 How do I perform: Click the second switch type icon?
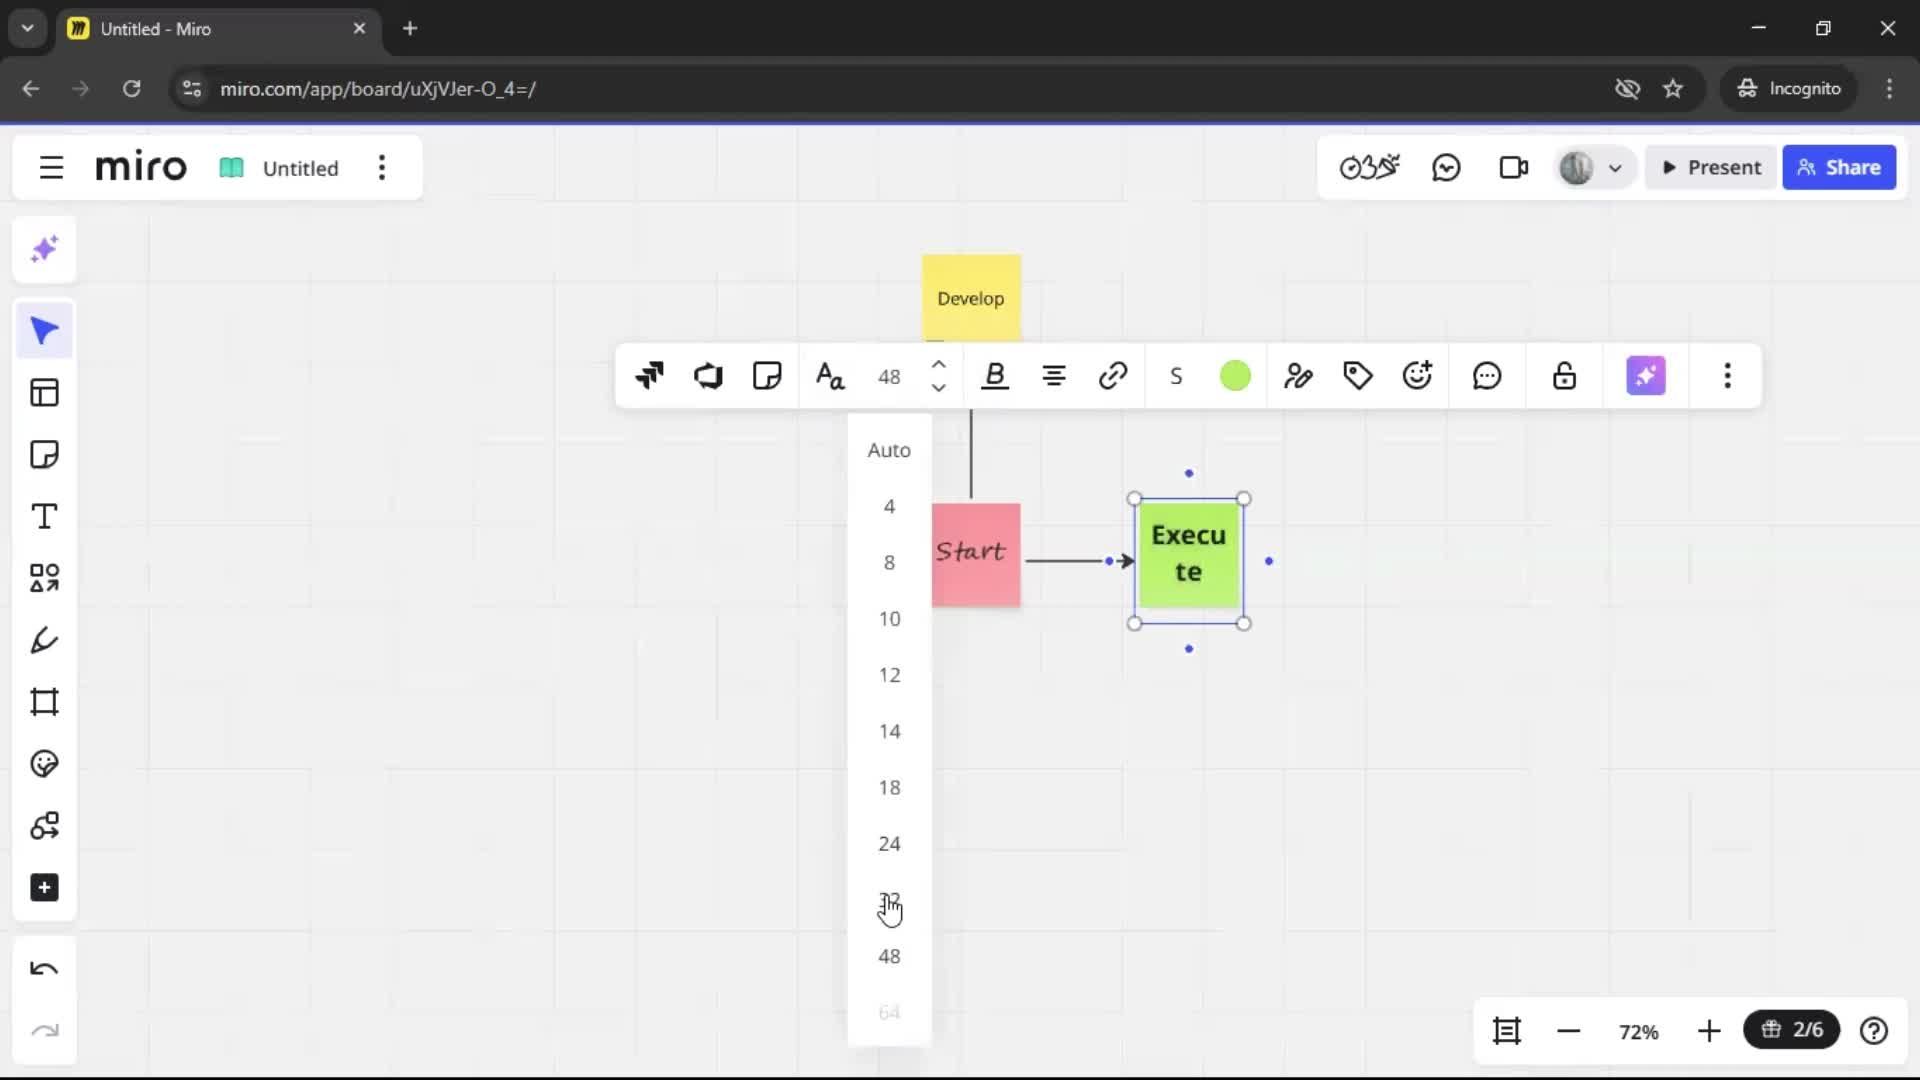708,376
